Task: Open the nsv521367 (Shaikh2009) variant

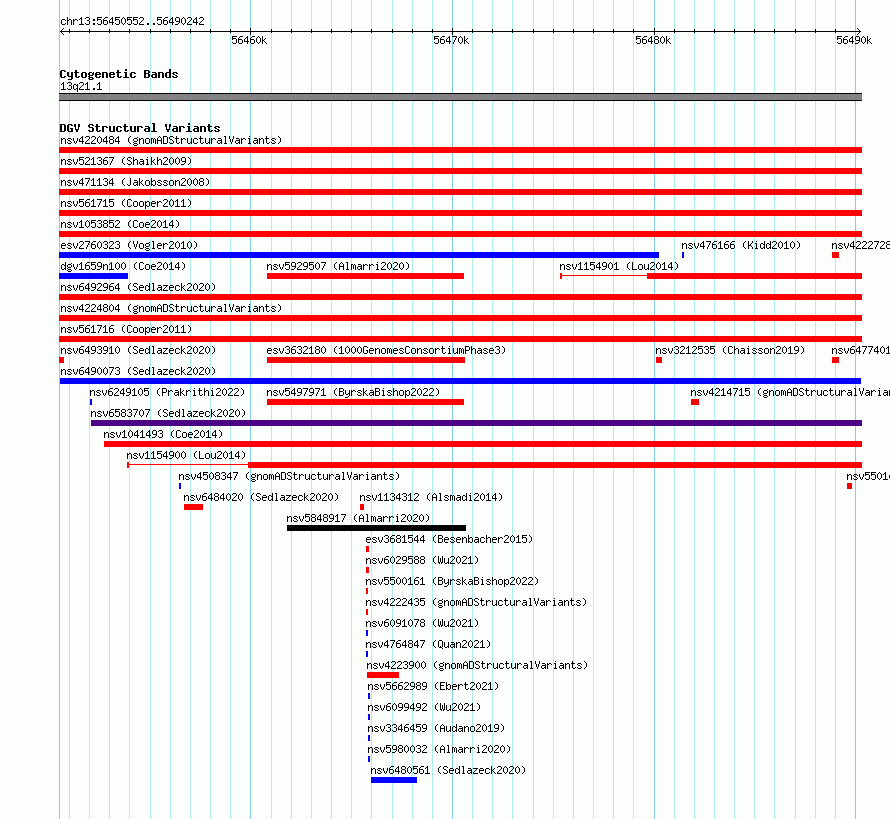Action: (x=126, y=161)
